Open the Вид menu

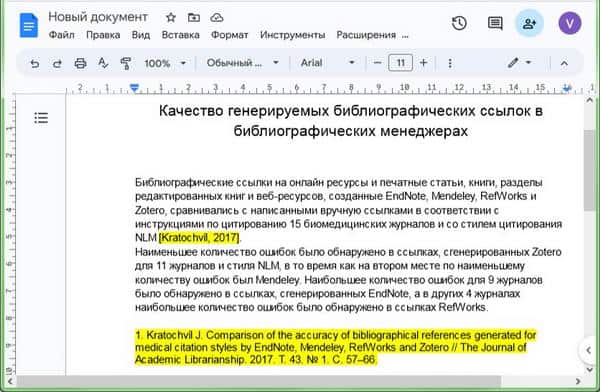141,35
